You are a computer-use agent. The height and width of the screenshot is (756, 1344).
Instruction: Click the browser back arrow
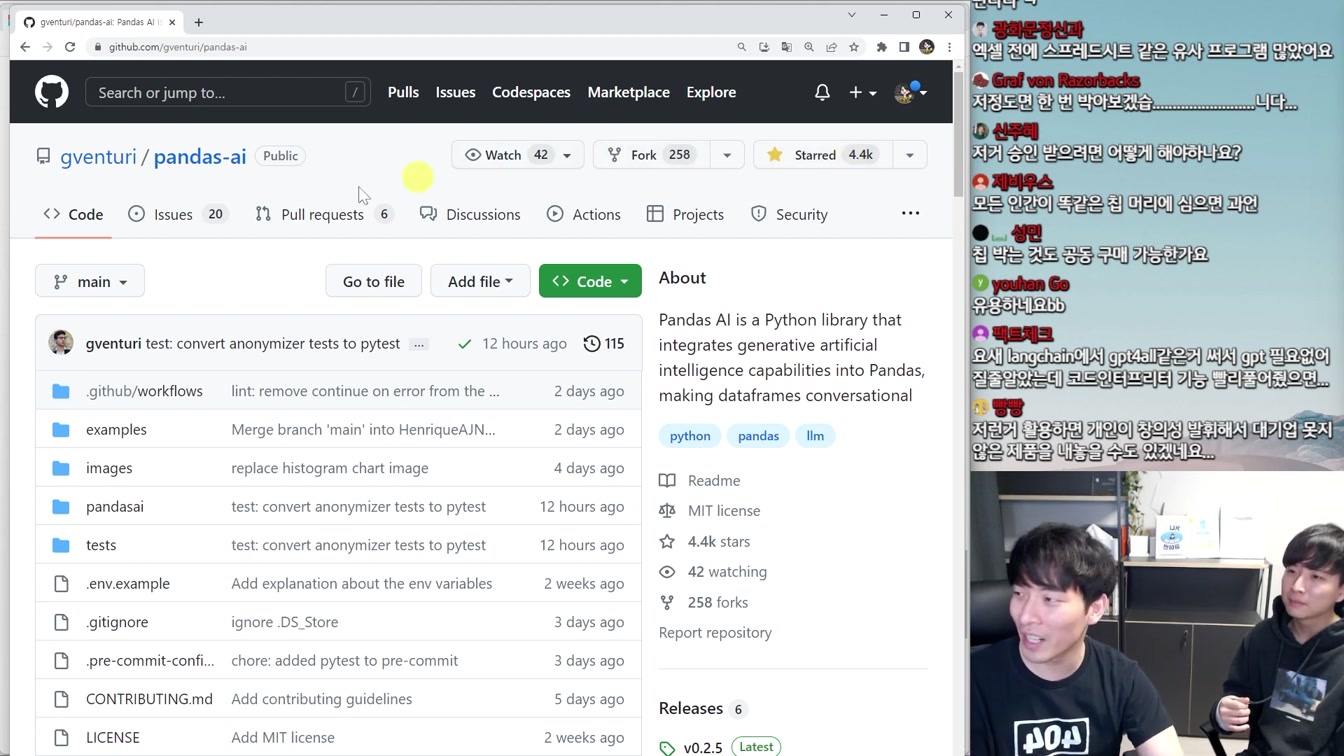click(x=25, y=47)
